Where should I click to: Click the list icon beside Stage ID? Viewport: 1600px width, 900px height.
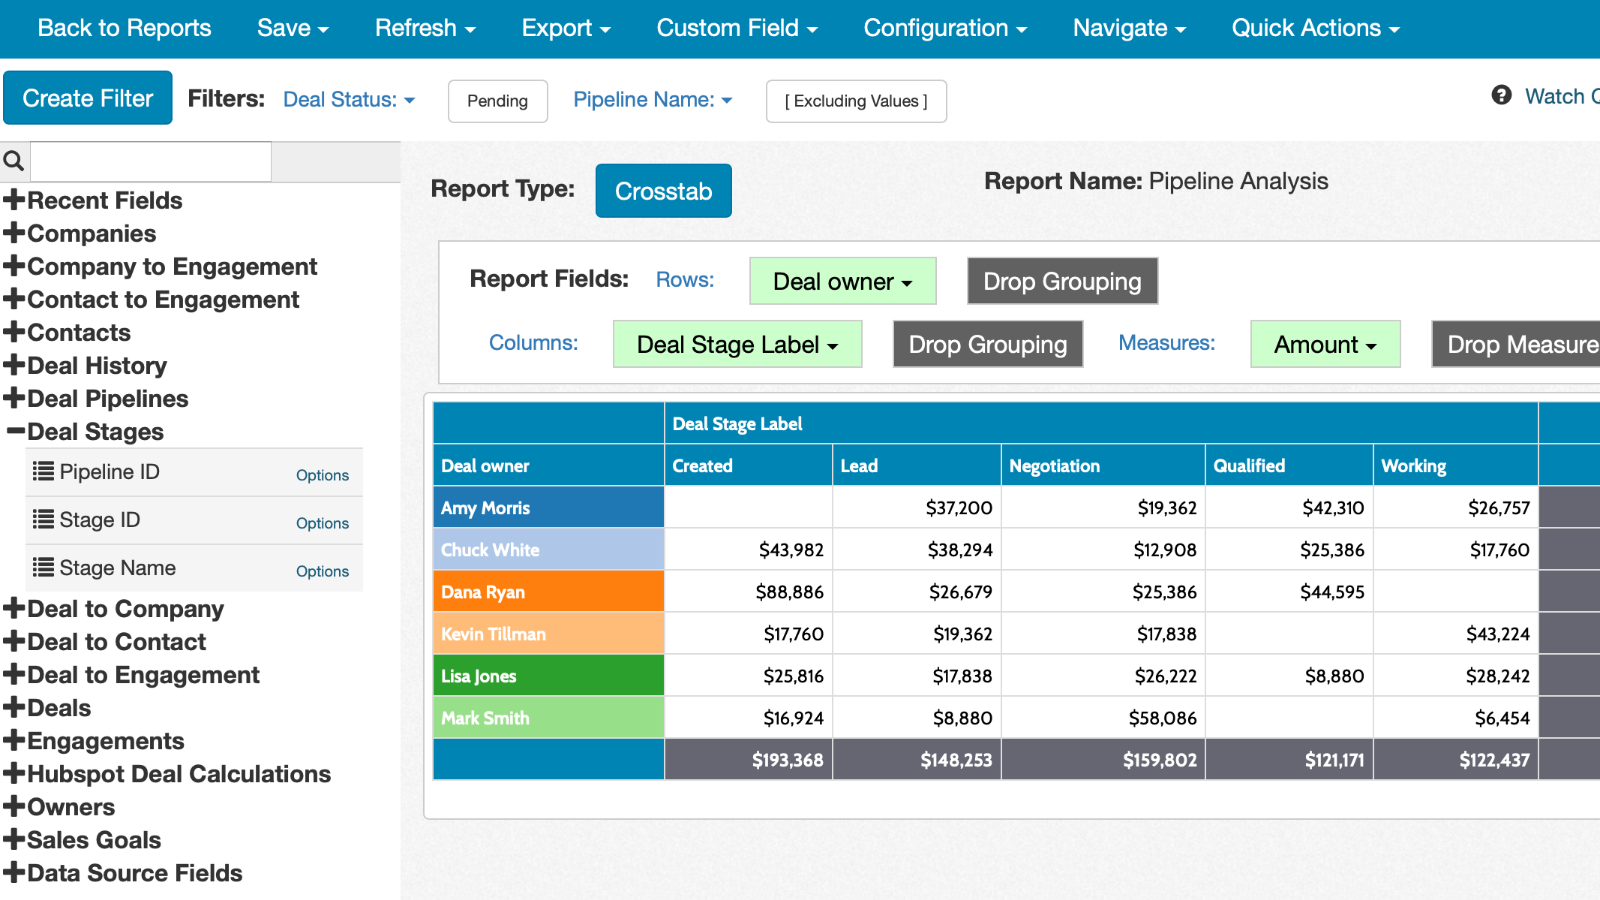(x=44, y=519)
